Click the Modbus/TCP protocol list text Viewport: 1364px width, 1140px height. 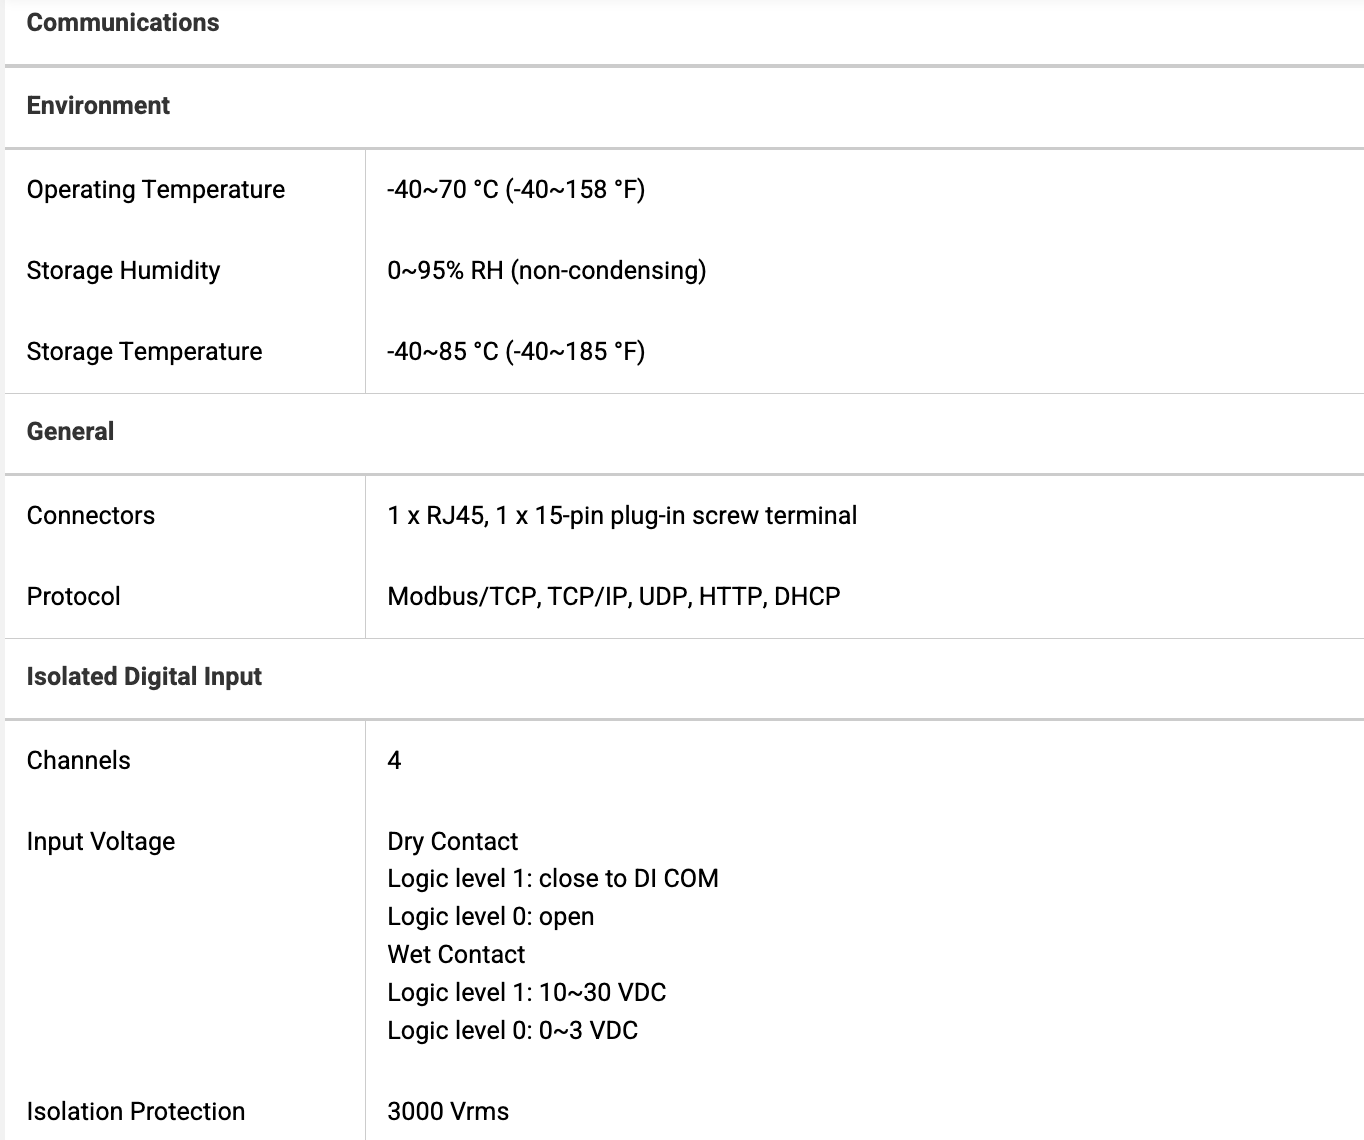[x=614, y=597]
